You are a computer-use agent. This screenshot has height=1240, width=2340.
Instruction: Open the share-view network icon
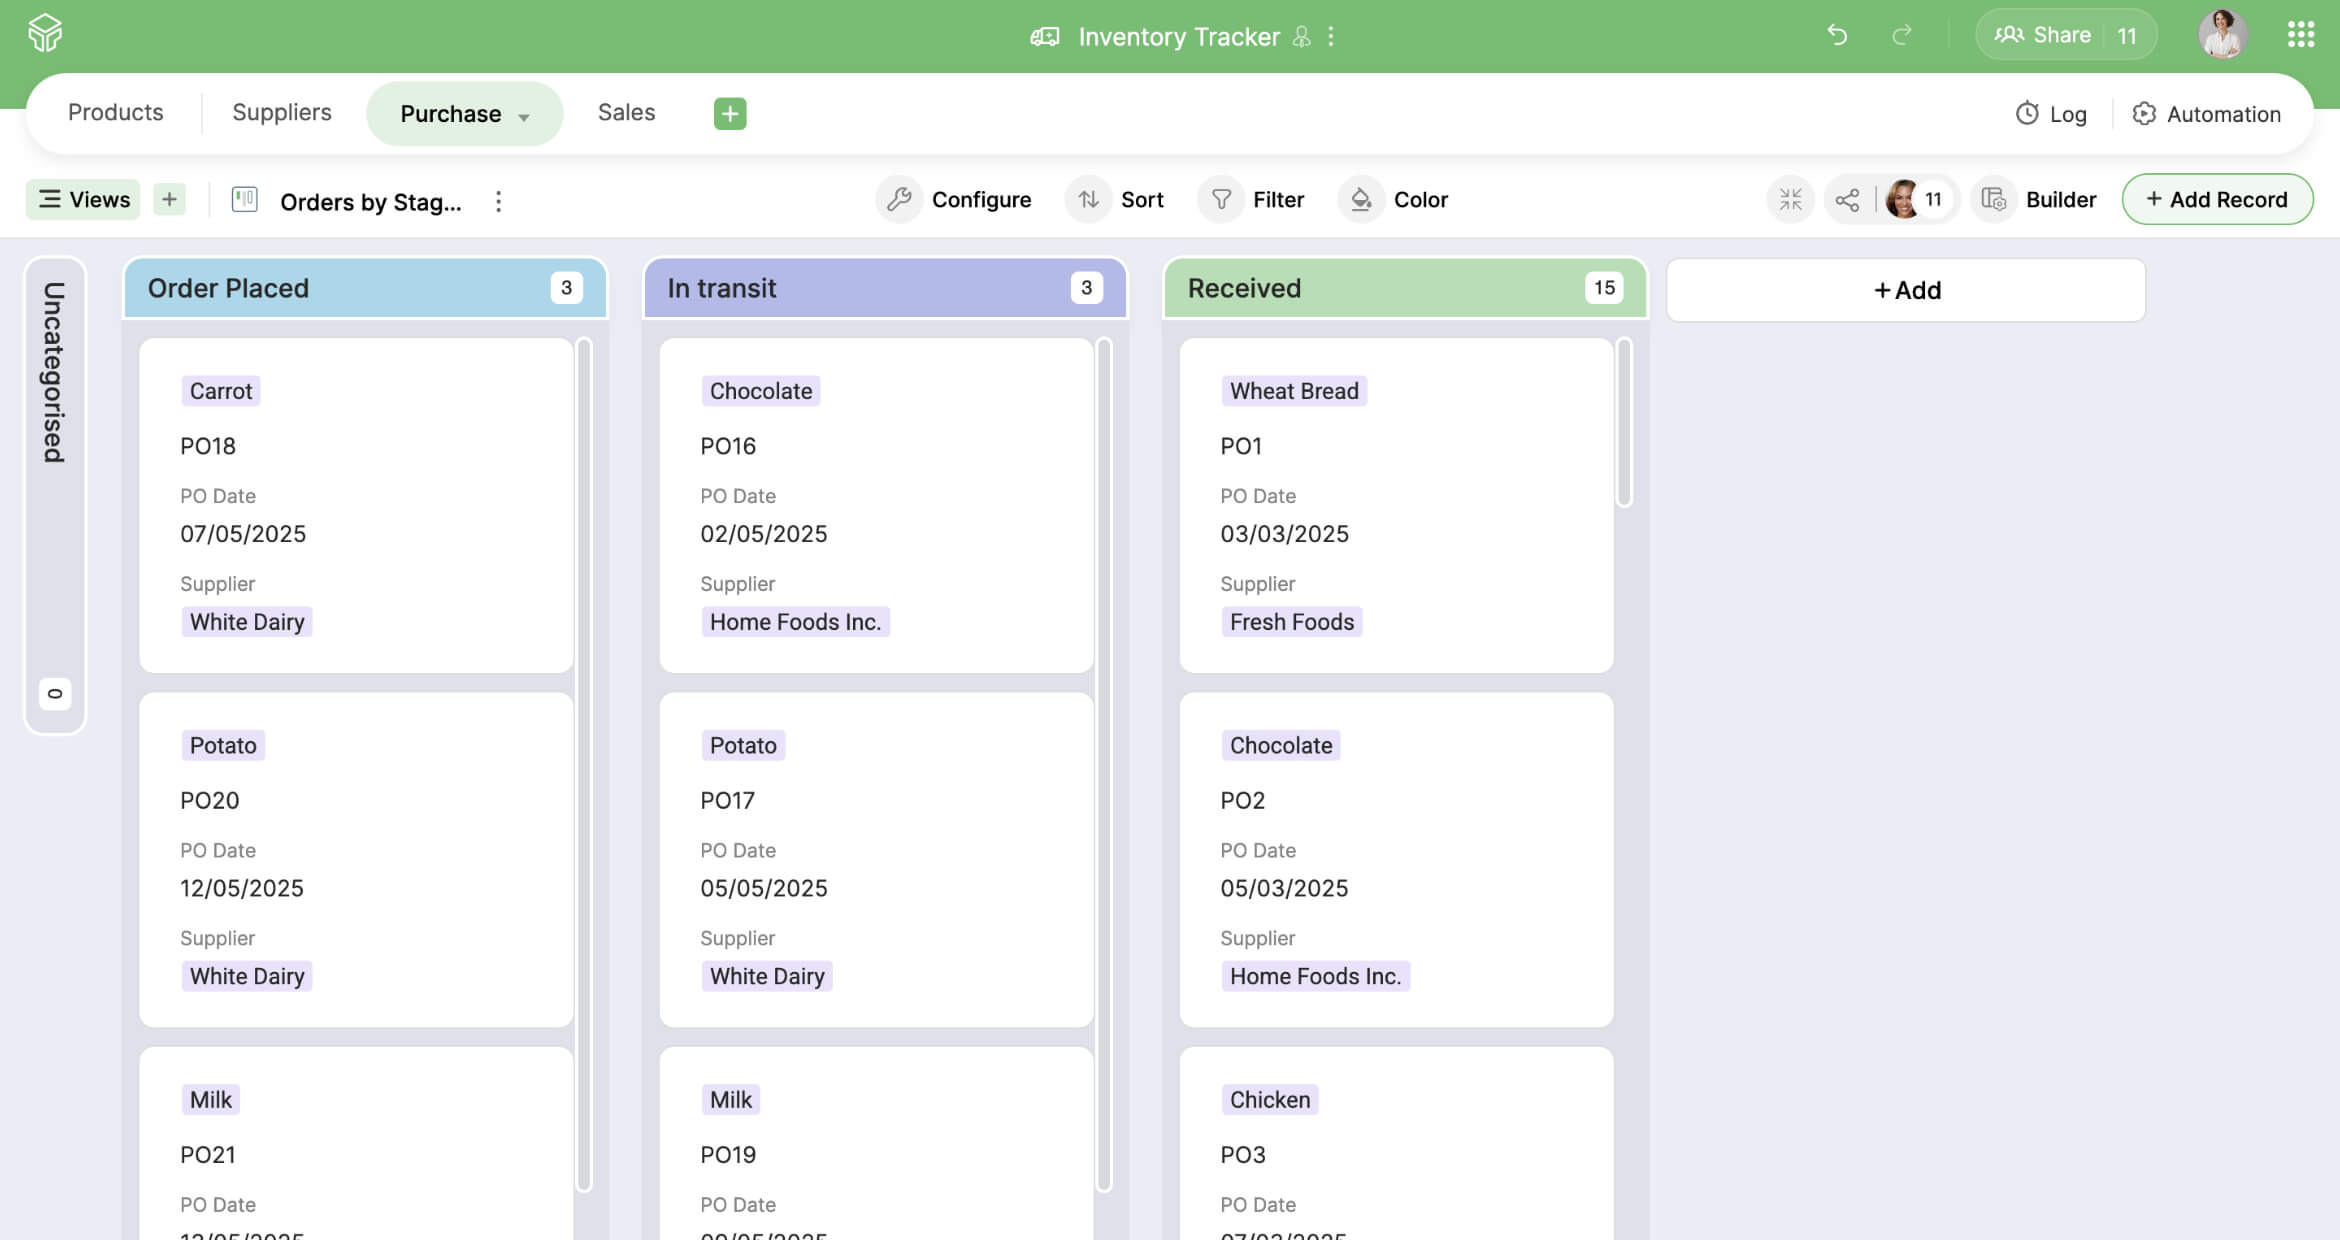(x=1848, y=200)
